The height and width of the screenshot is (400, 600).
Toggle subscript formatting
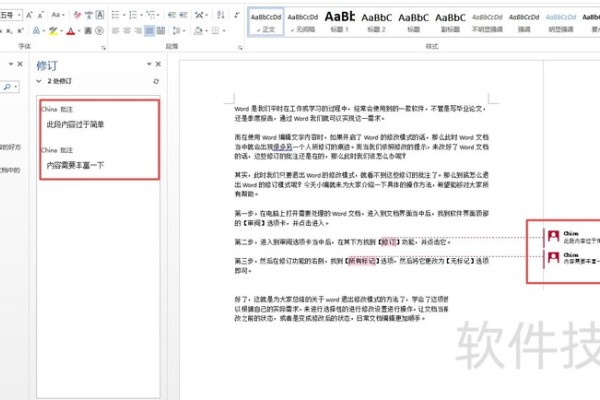tap(9, 31)
